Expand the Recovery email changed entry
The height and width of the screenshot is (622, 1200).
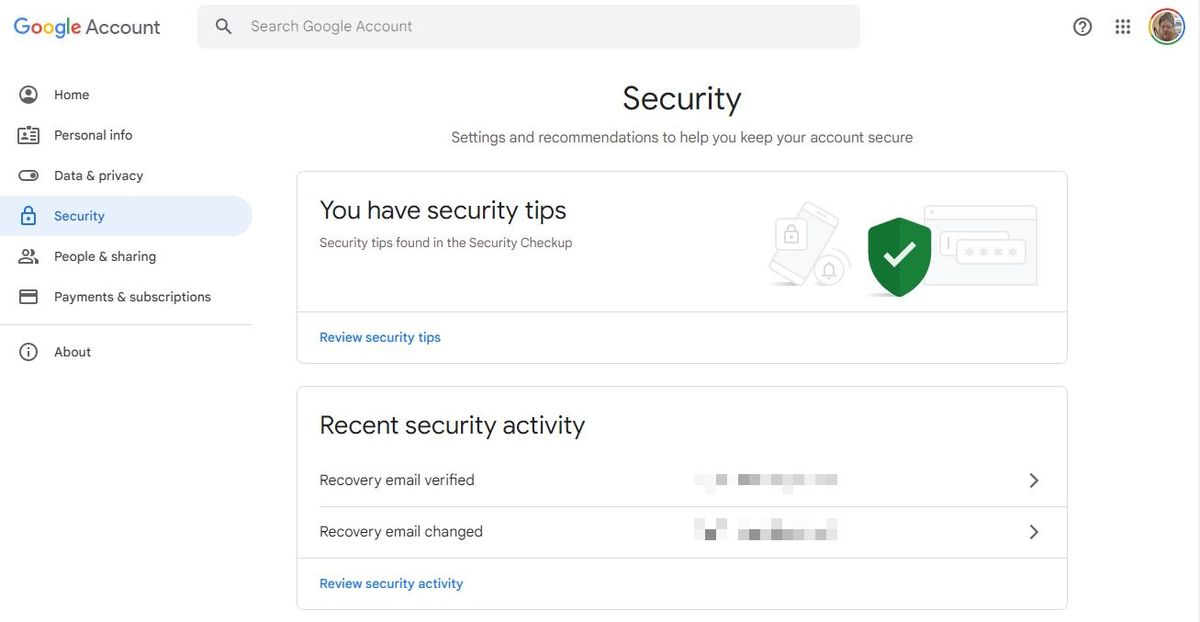(x=1034, y=531)
